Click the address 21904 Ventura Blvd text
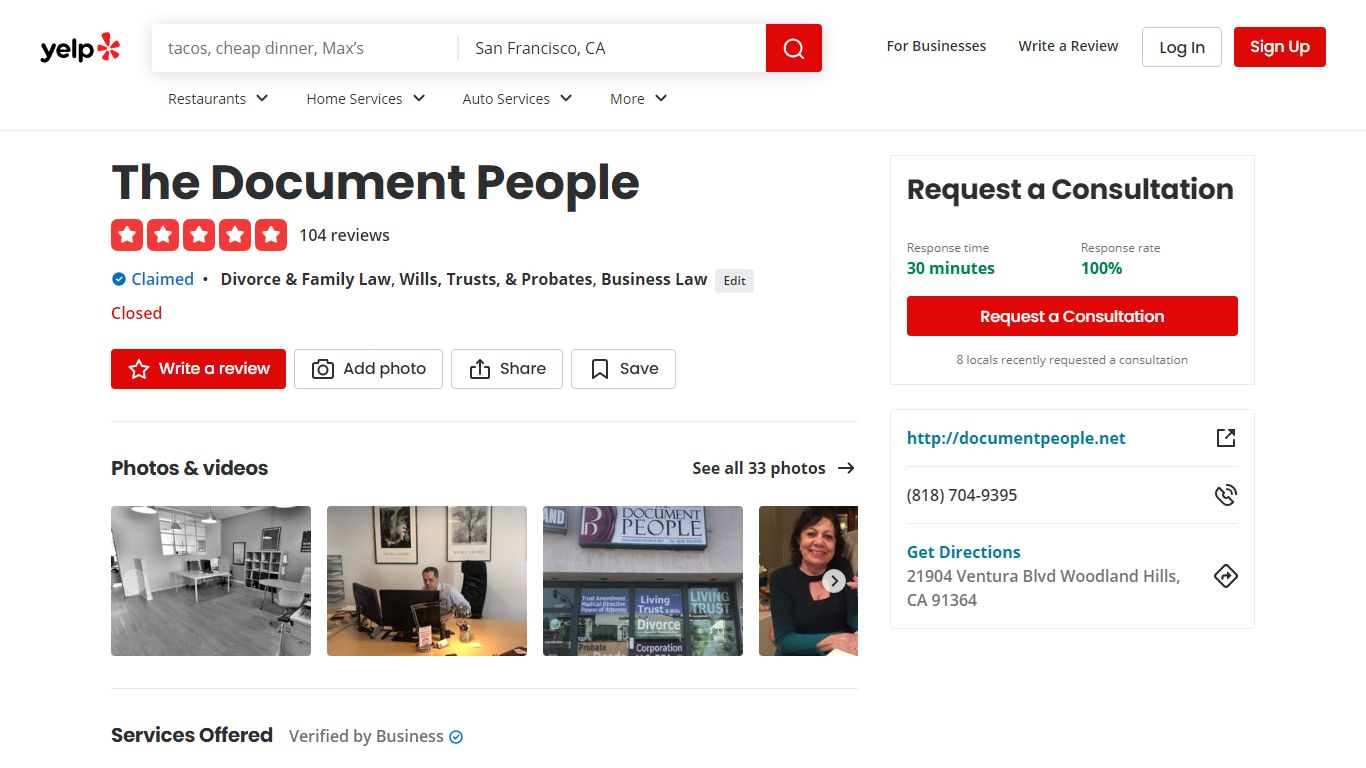Image resolution: width=1366 pixels, height=768 pixels. point(1043,588)
